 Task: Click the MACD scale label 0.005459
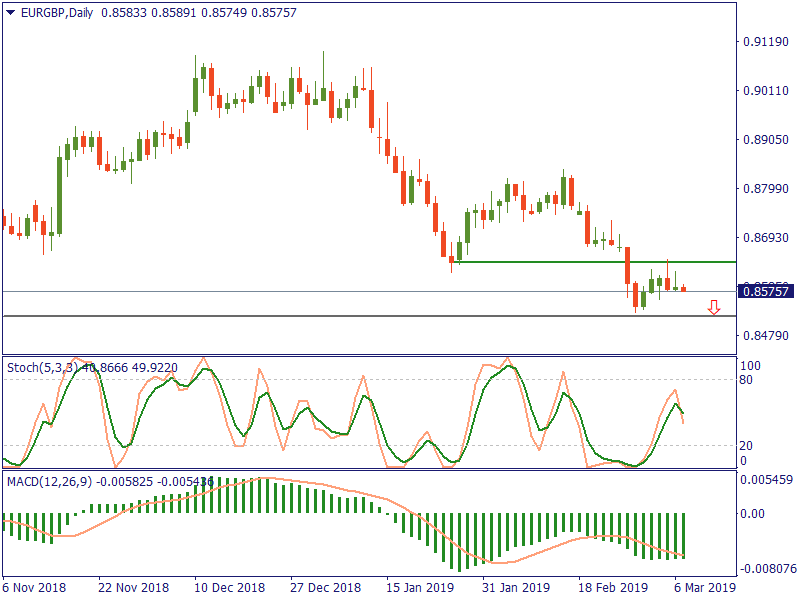(x=767, y=480)
